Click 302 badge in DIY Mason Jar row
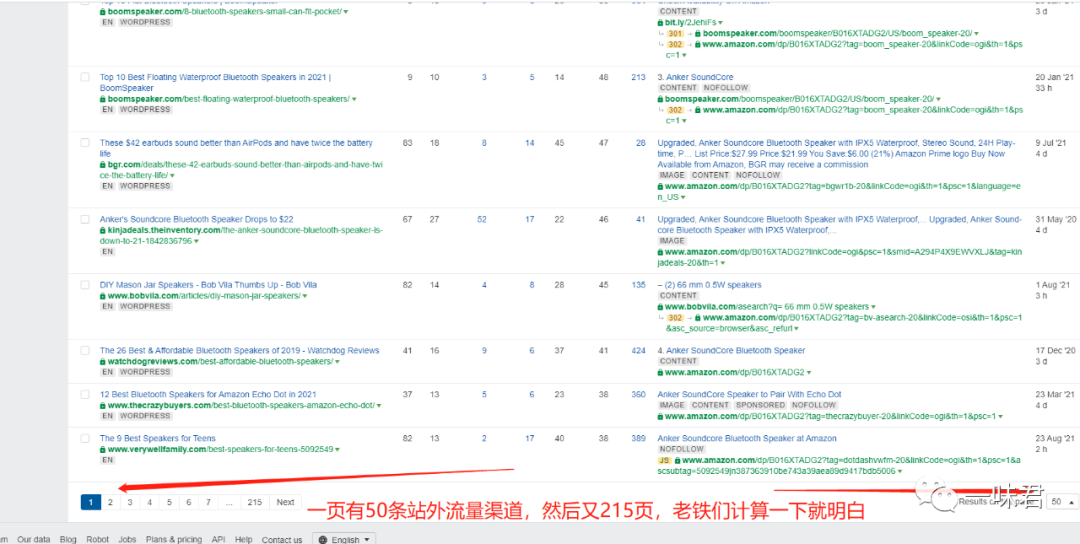1080x544 pixels. pos(675,318)
